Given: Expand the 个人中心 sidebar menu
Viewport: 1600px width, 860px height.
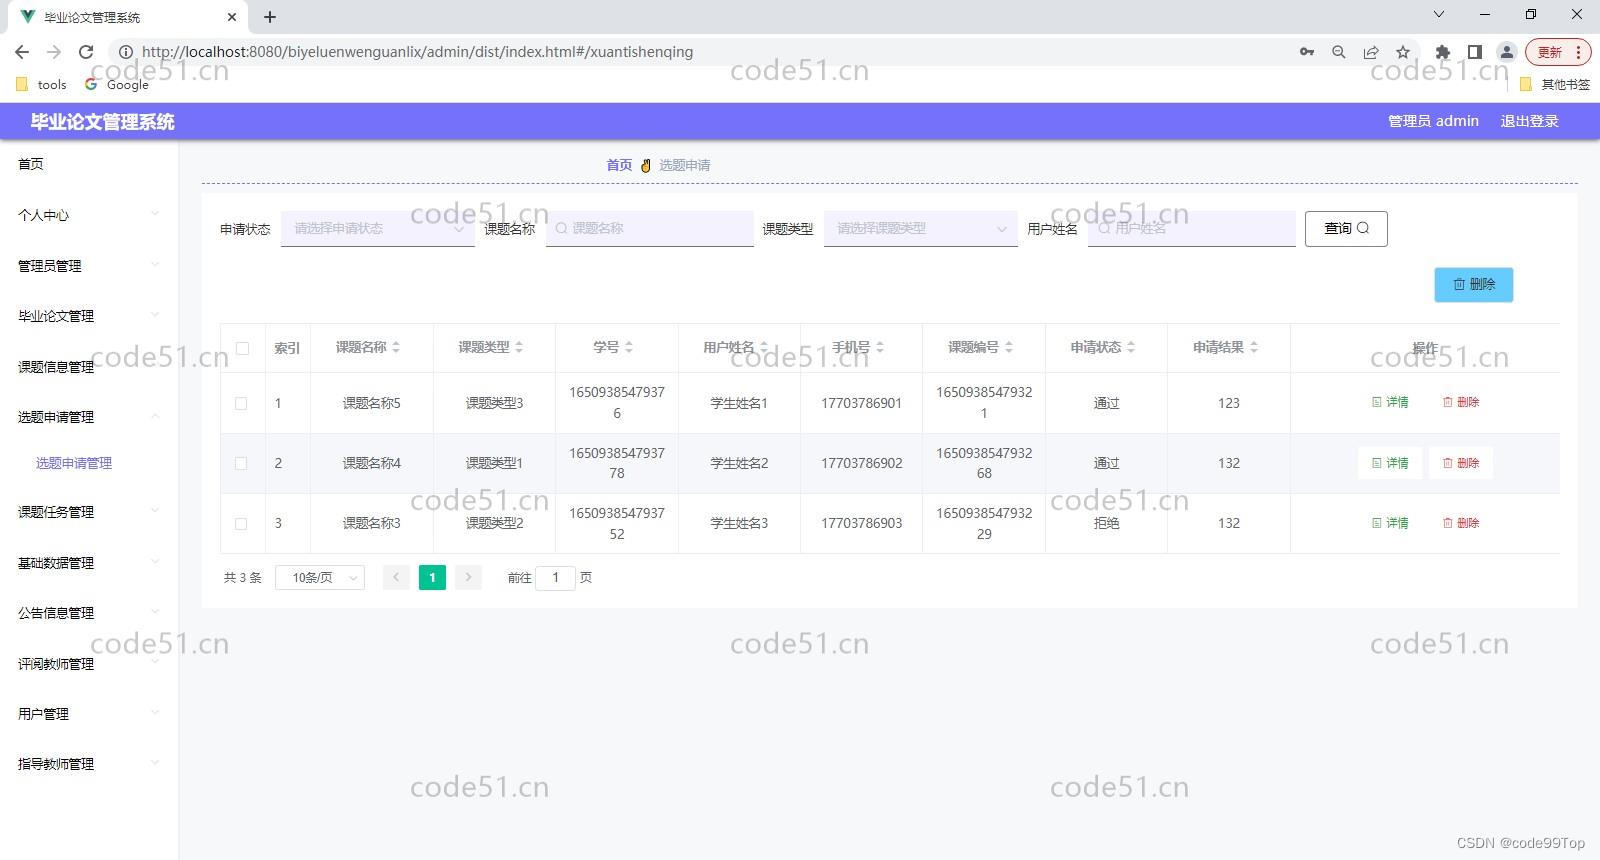Looking at the screenshot, I should point(89,215).
